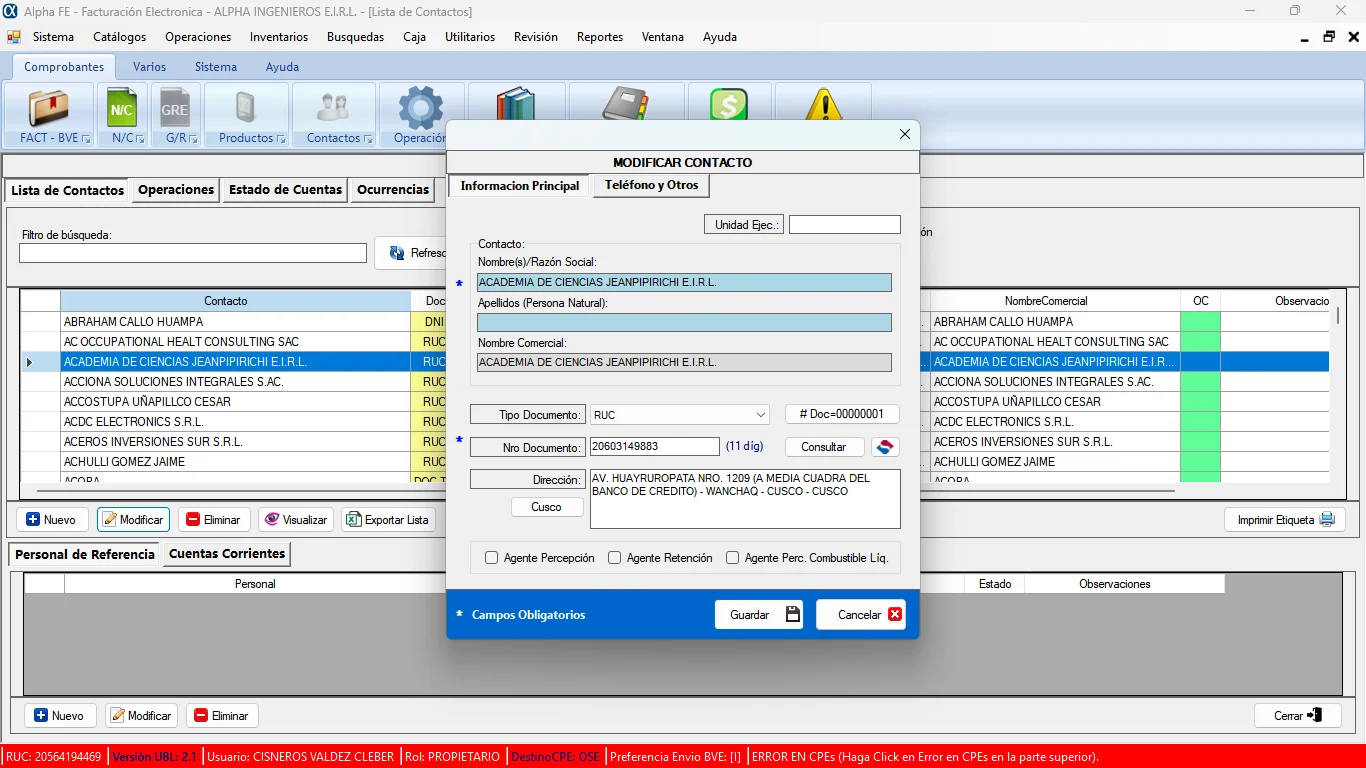1366x768 pixels.
Task: Click the green dollar money icon
Action: 728,105
